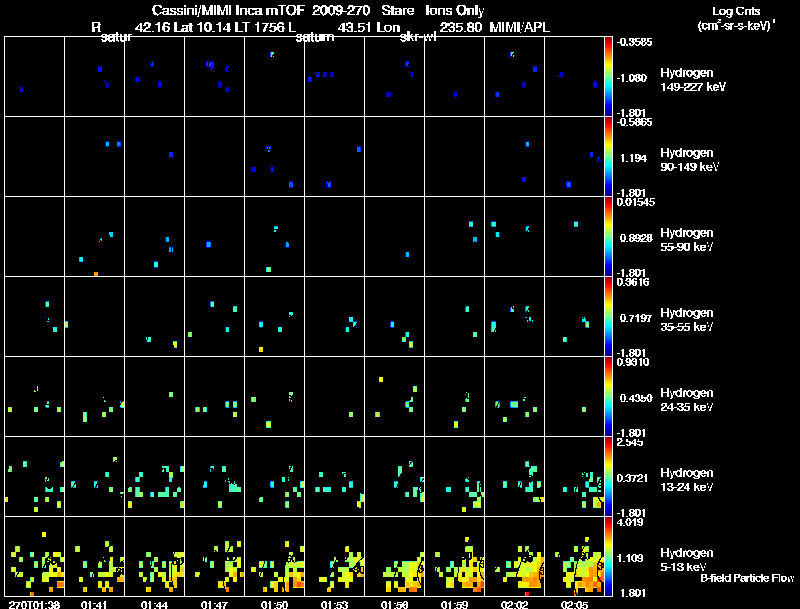Click the plot title Cassini/MIMI Inca mTOF
This screenshot has height=609, width=800.
click(228, 10)
